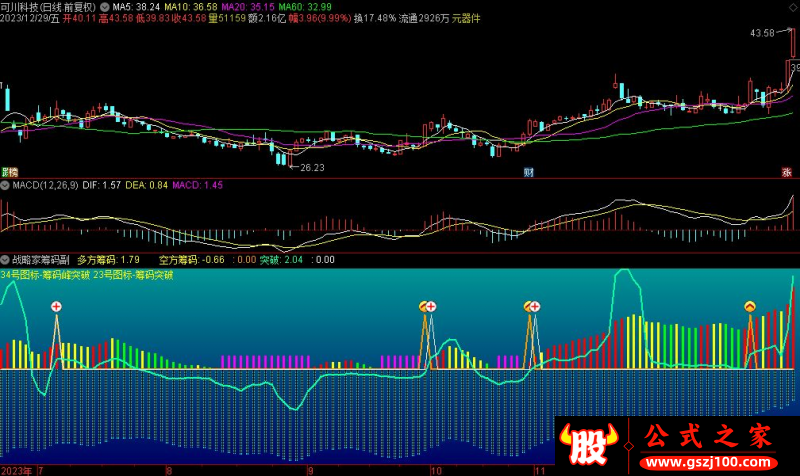Click the MA10: 36.58 label
The height and width of the screenshot is (476, 800).
coord(191,7)
